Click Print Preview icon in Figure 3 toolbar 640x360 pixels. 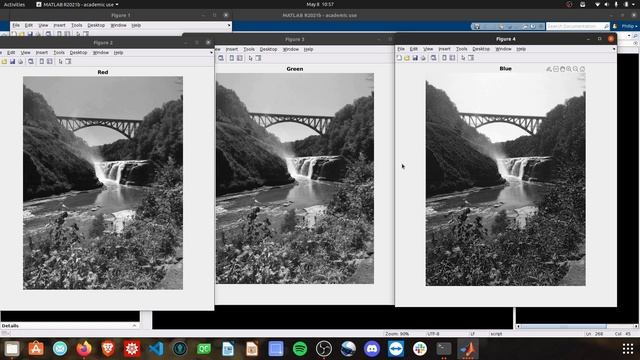tap(221, 58)
